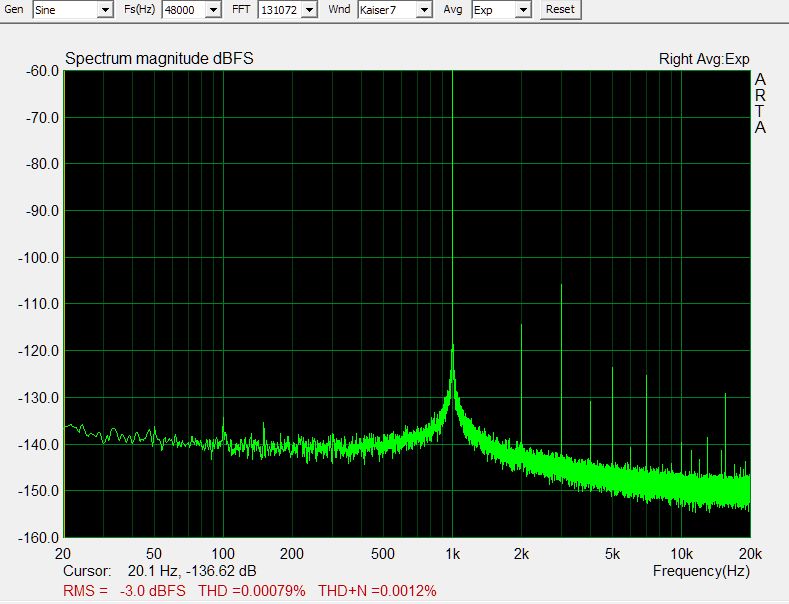Click the Wnd label

(x=339, y=9)
